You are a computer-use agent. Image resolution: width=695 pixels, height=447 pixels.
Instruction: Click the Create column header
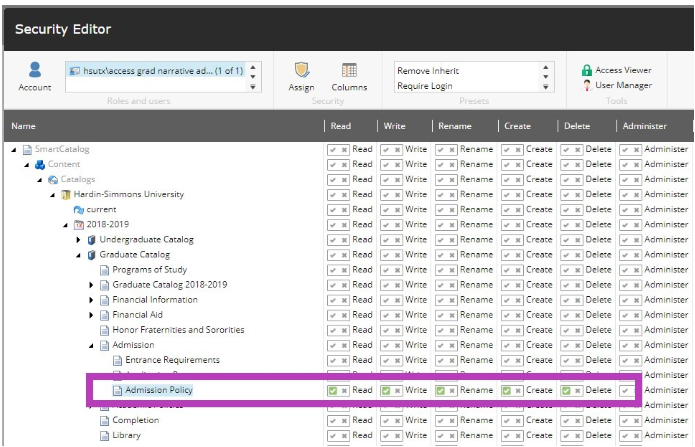pos(517,126)
